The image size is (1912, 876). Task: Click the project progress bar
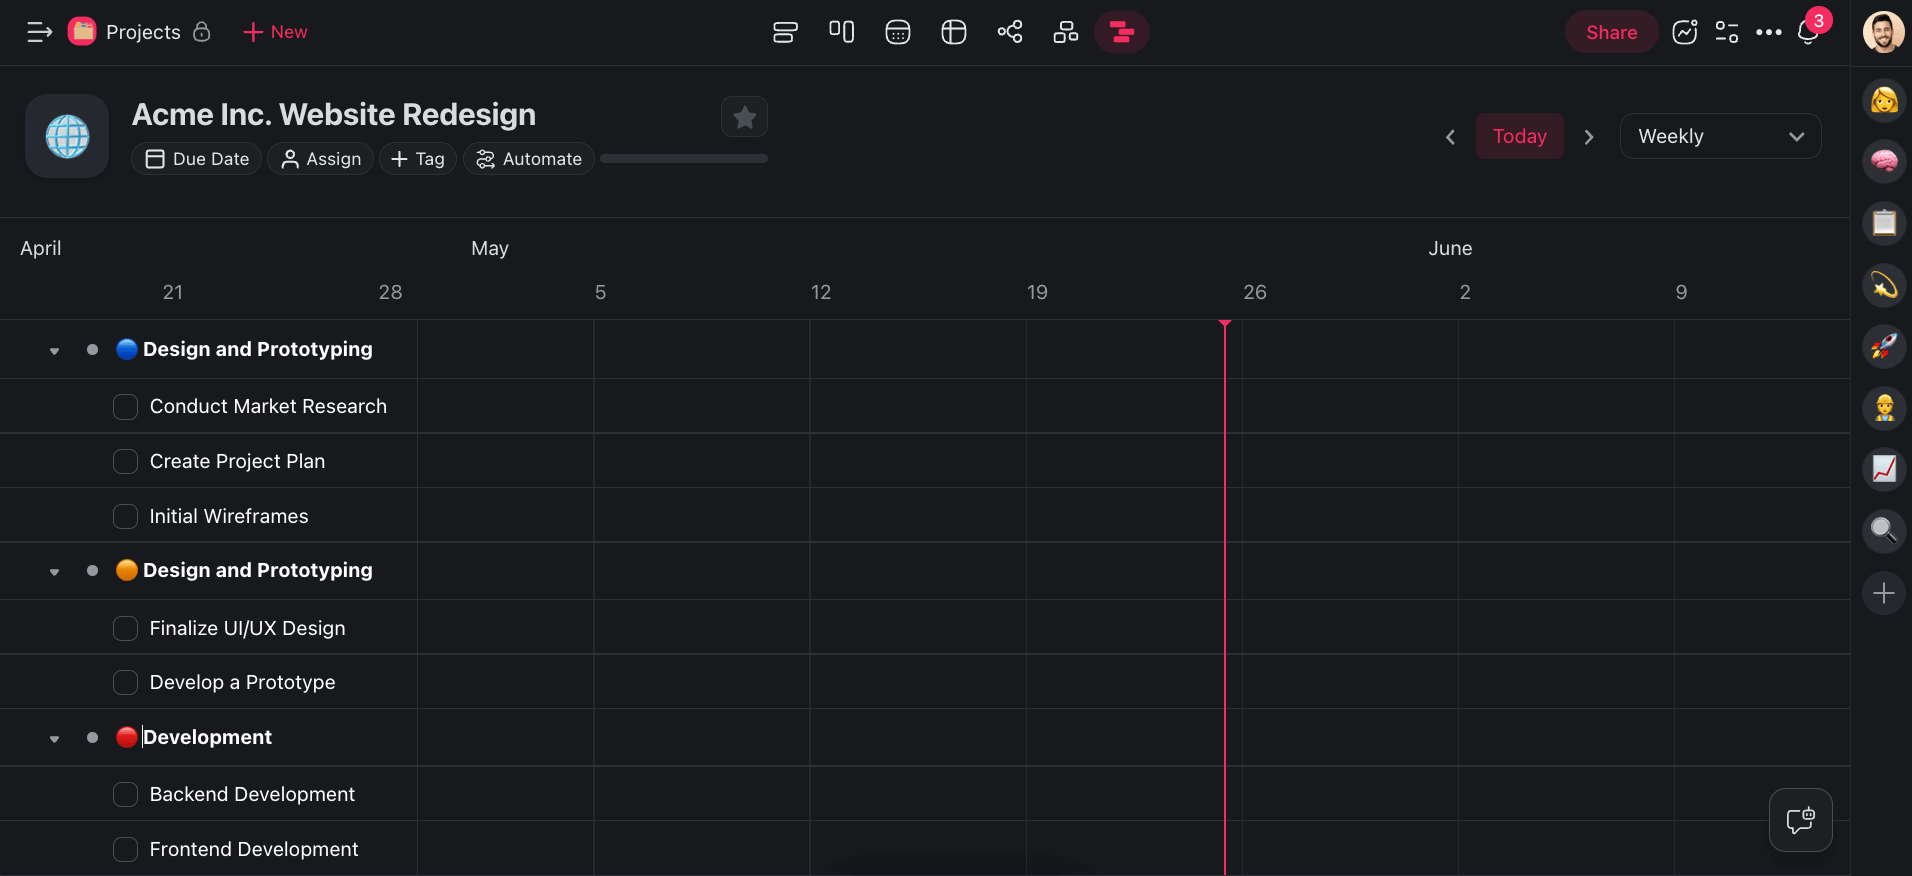coord(684,159)
